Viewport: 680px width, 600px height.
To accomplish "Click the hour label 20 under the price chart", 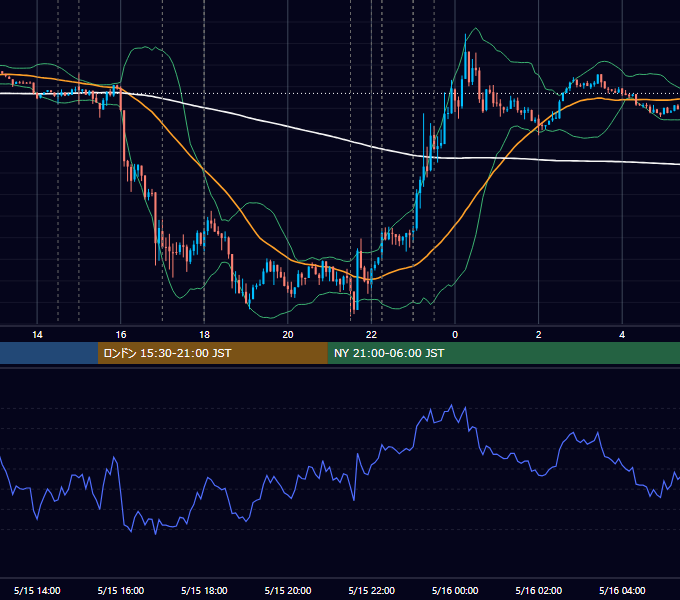I will tap(288, 335).
